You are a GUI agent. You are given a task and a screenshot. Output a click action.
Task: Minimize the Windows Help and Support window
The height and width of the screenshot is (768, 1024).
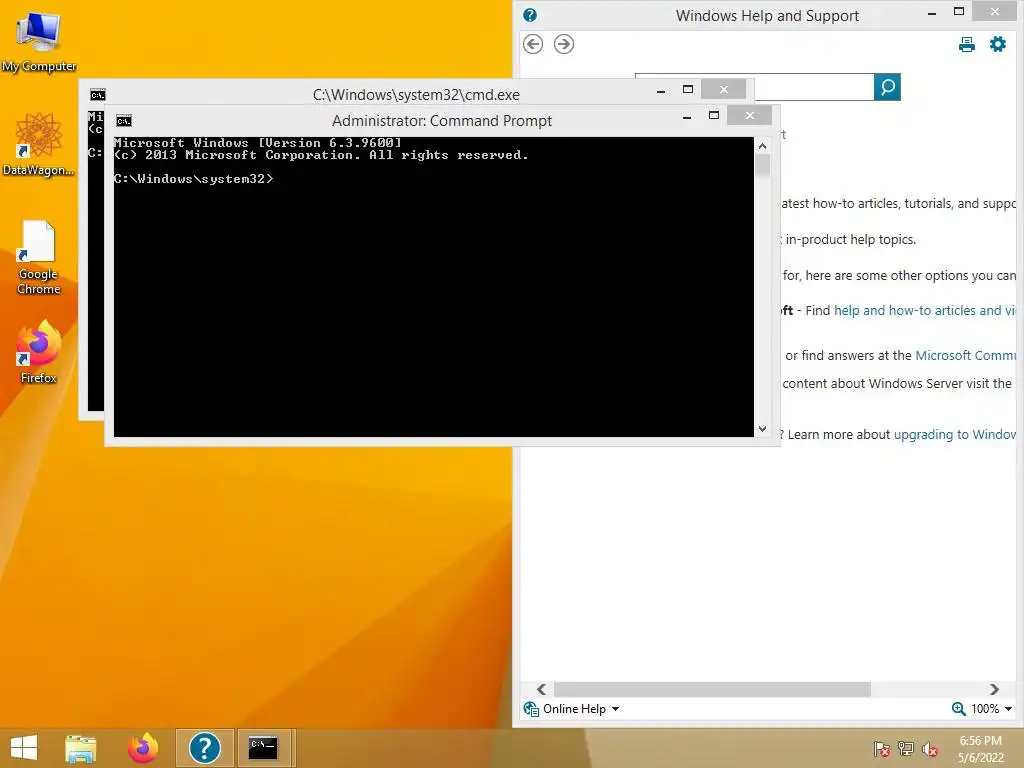click(932, 12)
